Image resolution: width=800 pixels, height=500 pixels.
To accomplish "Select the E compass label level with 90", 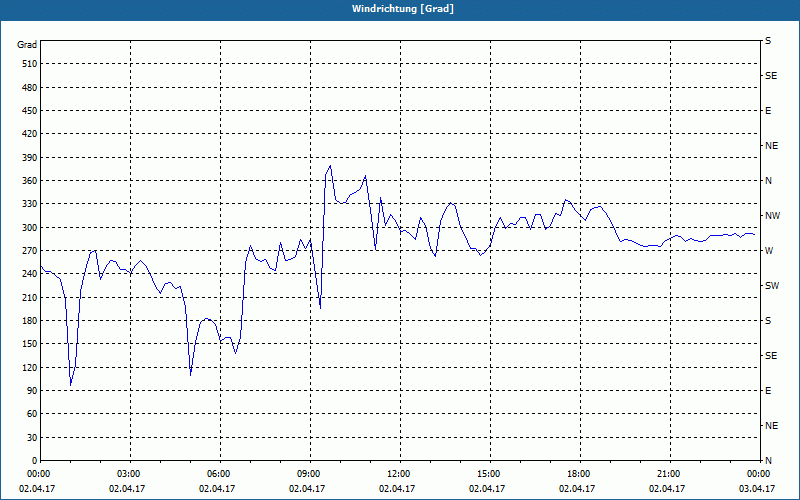I will click(768, 391).
